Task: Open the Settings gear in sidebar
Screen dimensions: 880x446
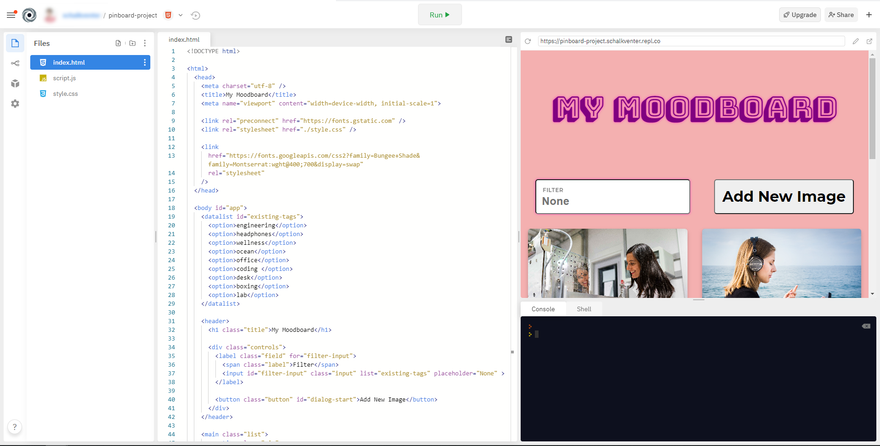Action: pyautogui.click(x=15, y=103)
